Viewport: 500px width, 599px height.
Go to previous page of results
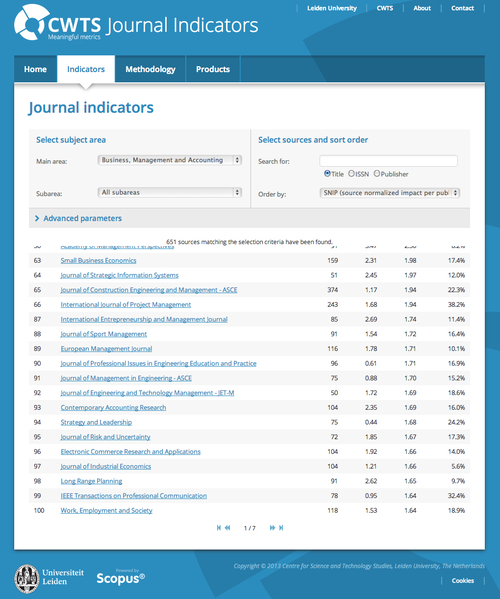pyautogui.click(x=228, y=528)
